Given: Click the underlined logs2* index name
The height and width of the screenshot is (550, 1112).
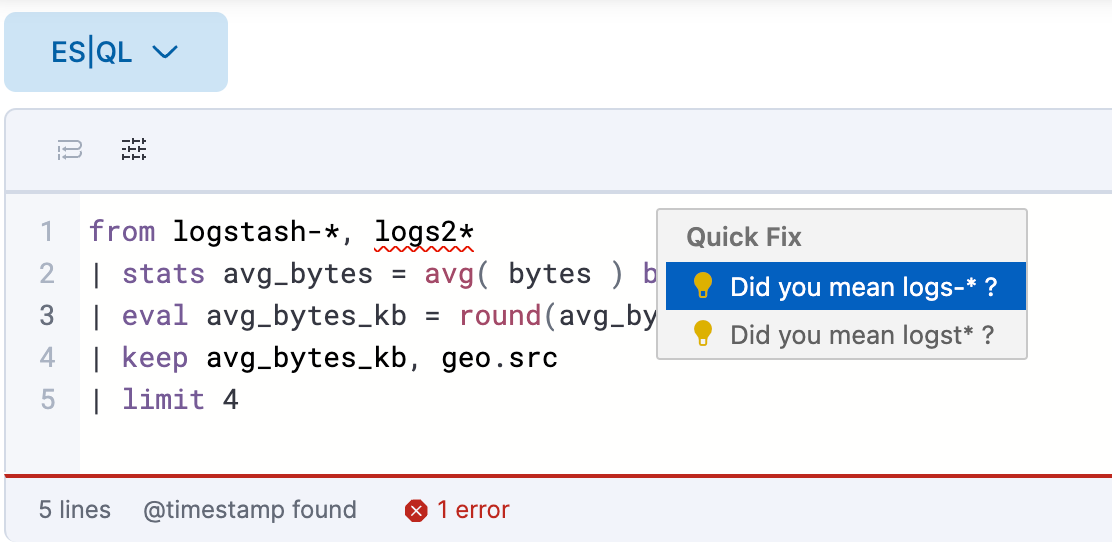Looking at the screenshot, I should coord(424,233).
